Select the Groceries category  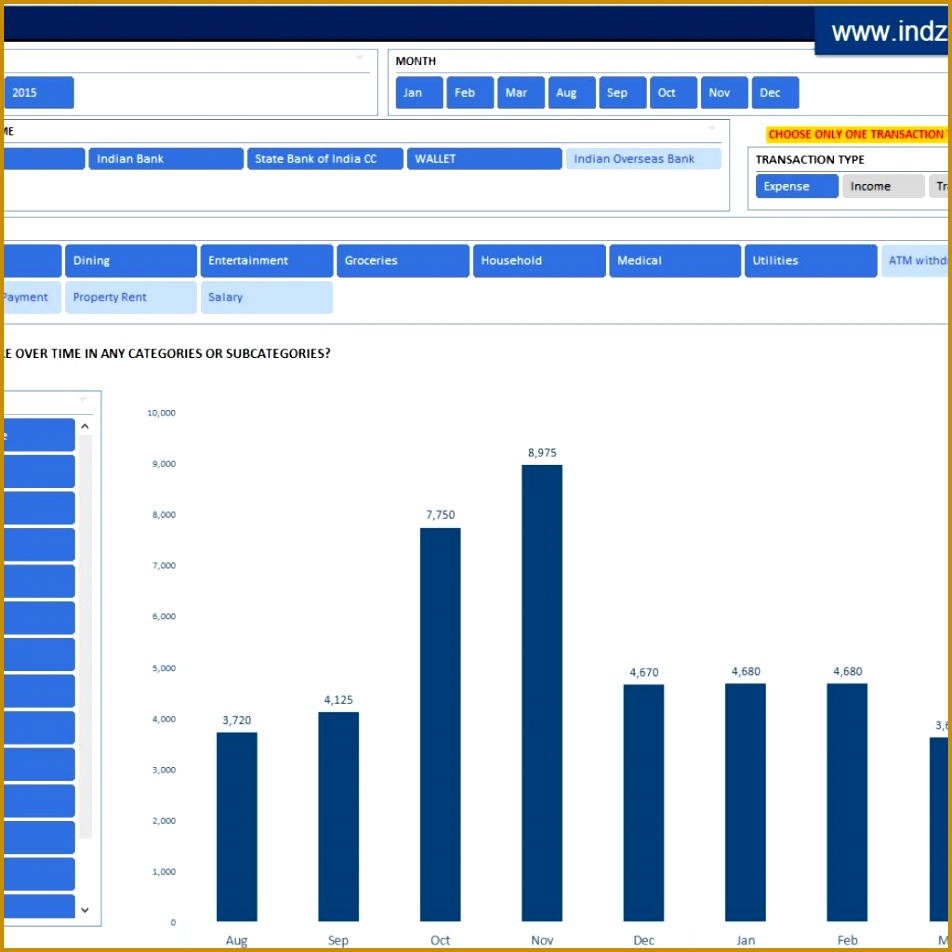(x=403, y=261)
